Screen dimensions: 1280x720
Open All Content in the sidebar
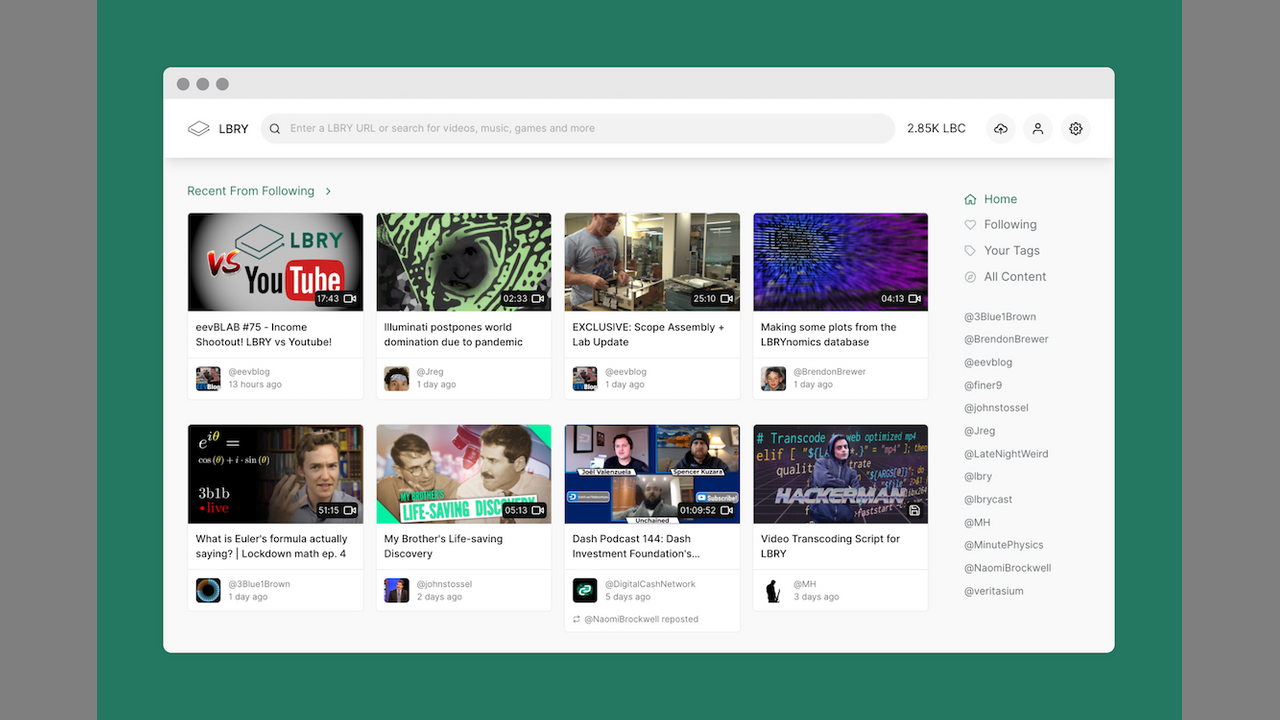1014,277
